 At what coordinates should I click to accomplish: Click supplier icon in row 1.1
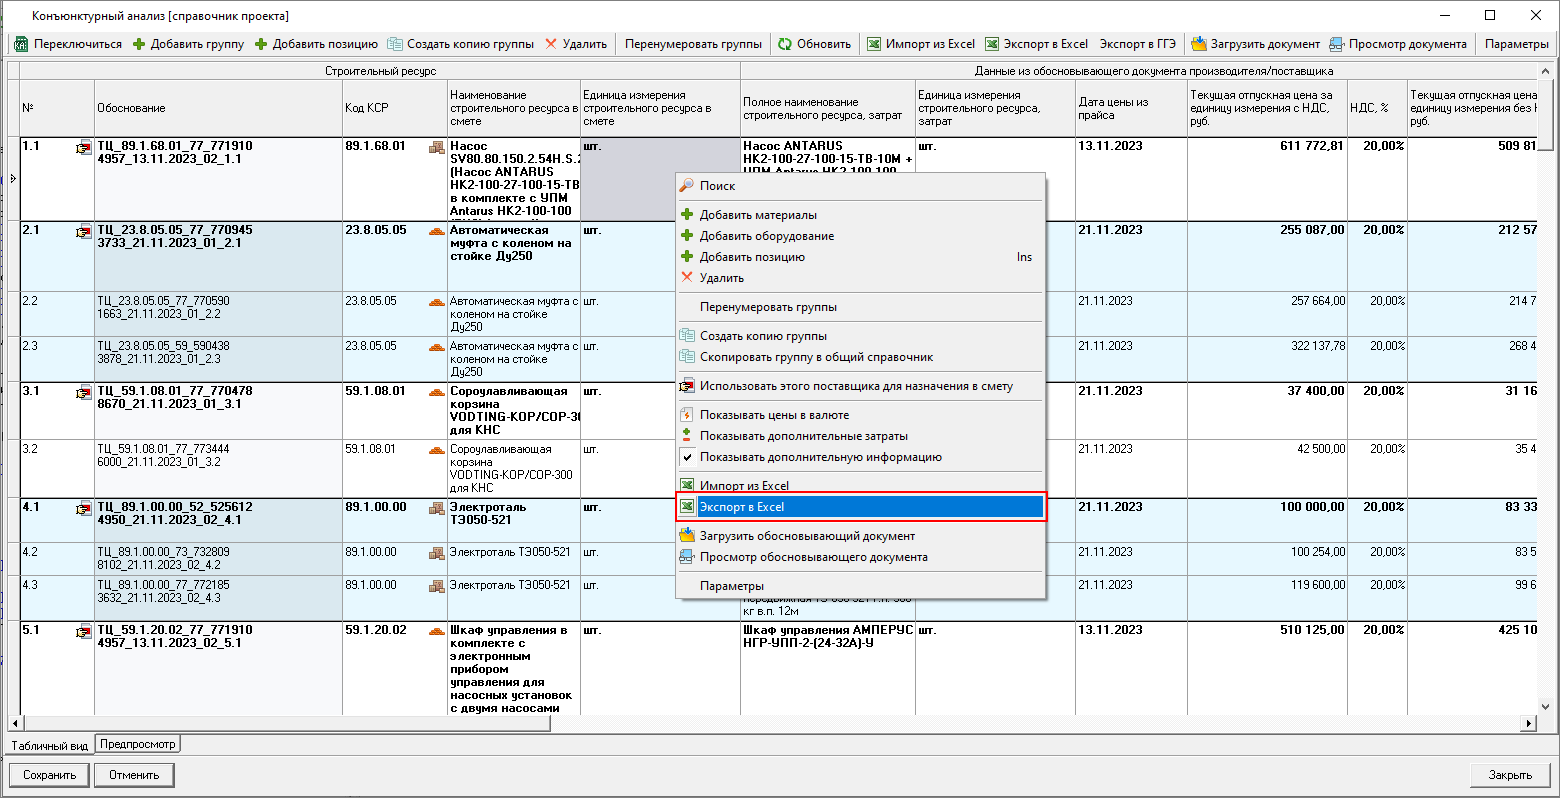[83, 148]
